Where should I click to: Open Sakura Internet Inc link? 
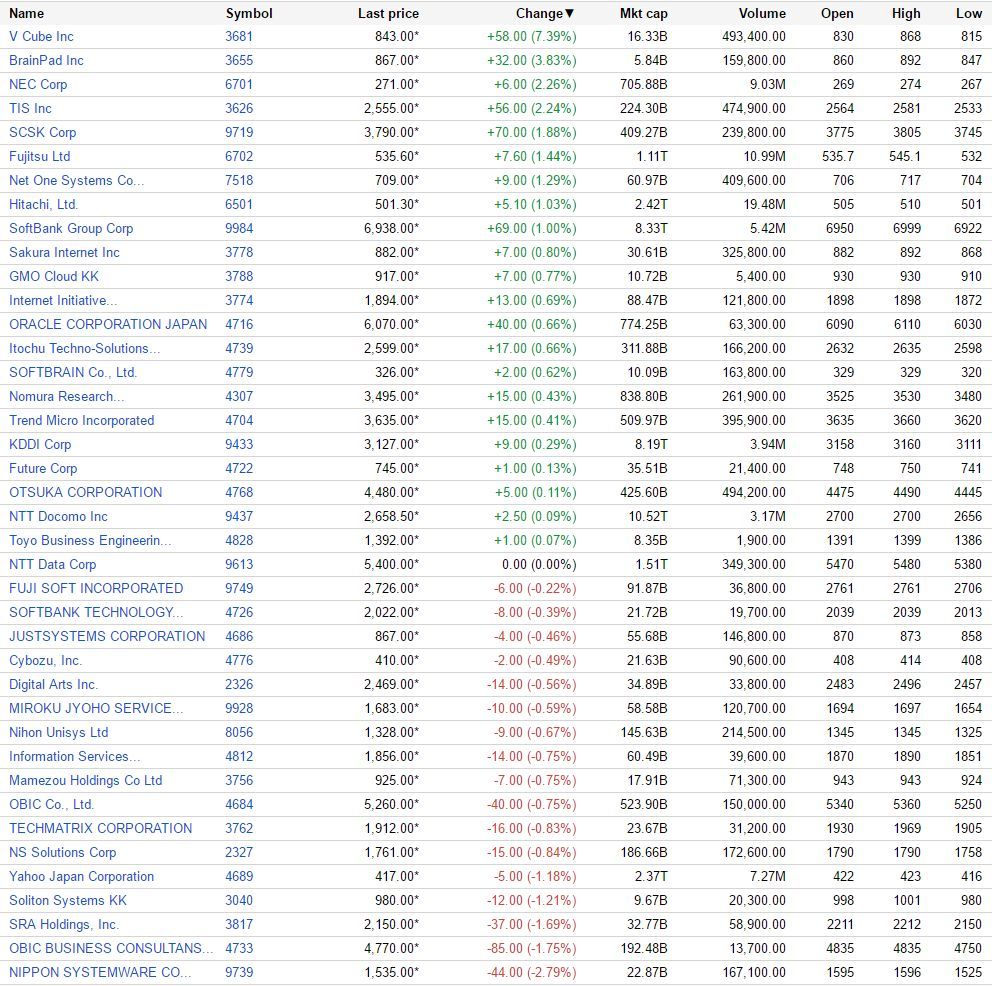[x=64, y=253]
